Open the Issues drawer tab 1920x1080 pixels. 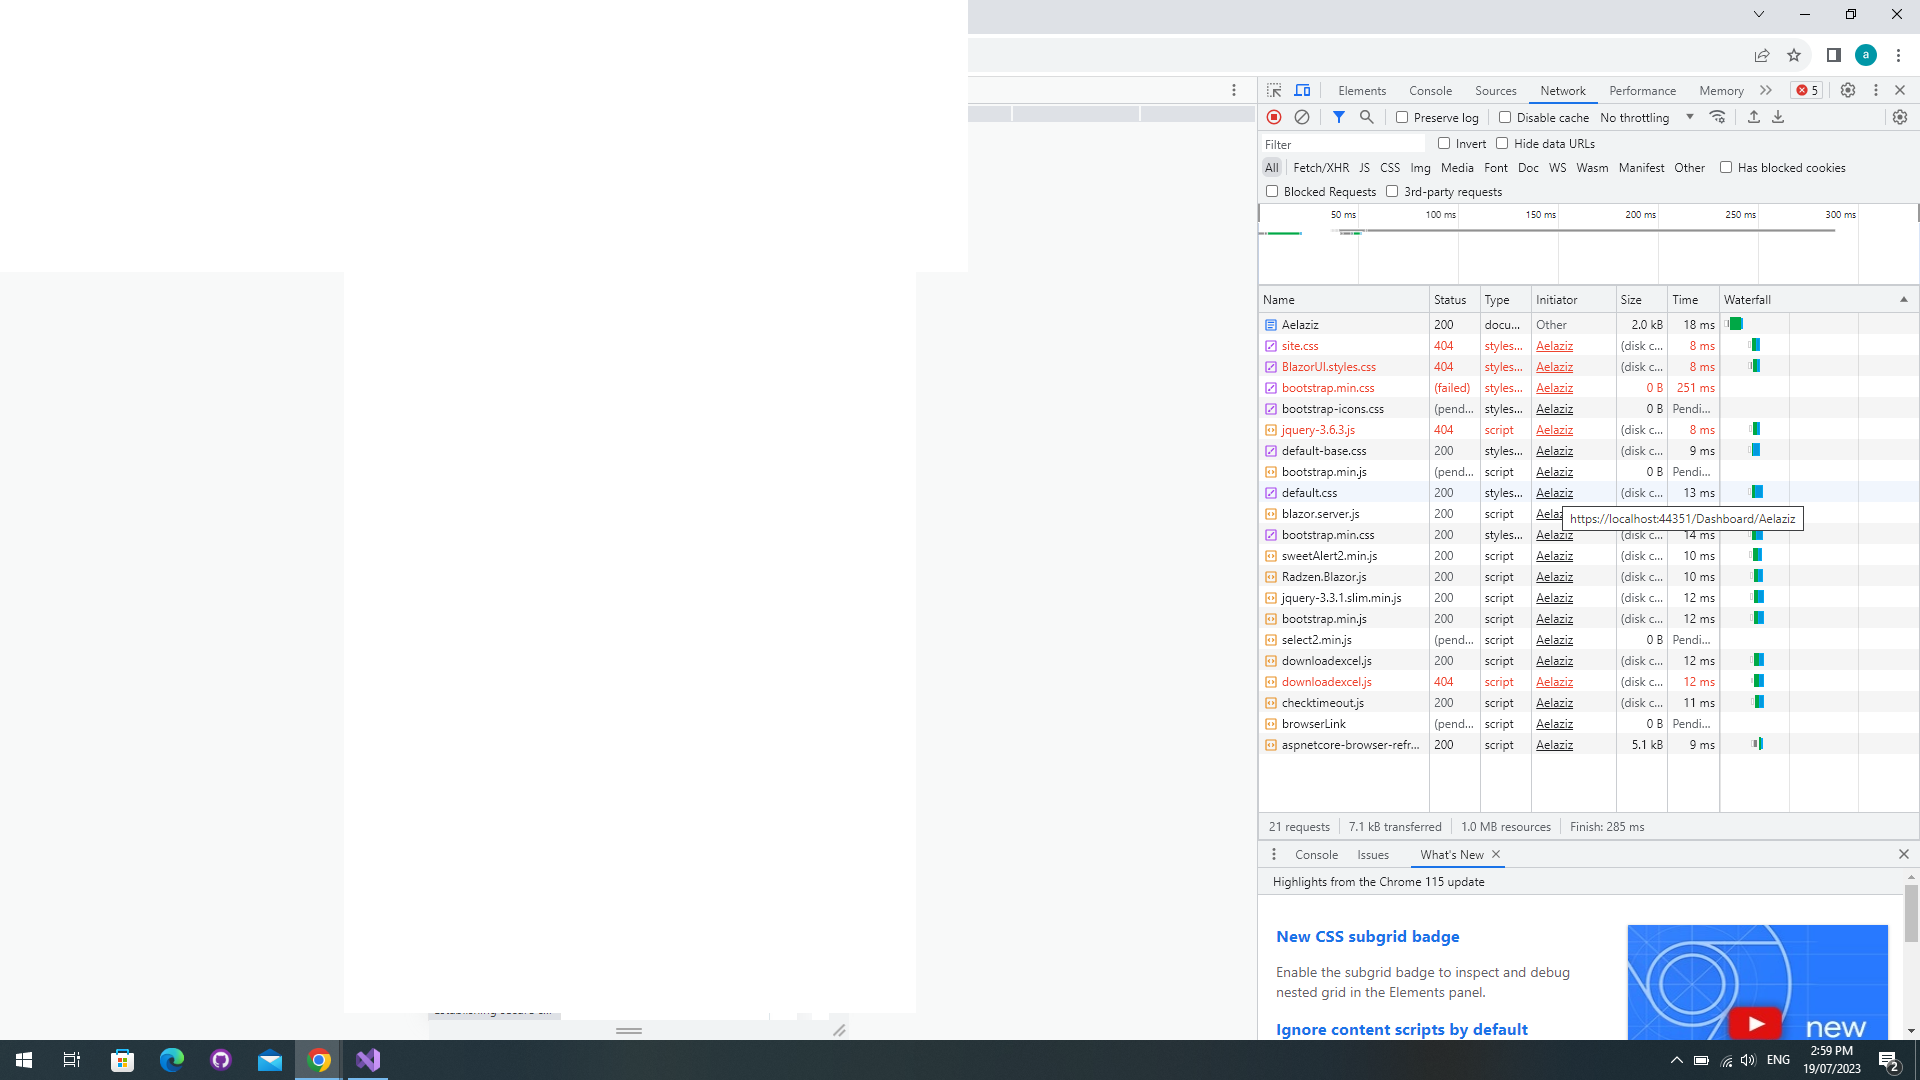click(1373, 854)
